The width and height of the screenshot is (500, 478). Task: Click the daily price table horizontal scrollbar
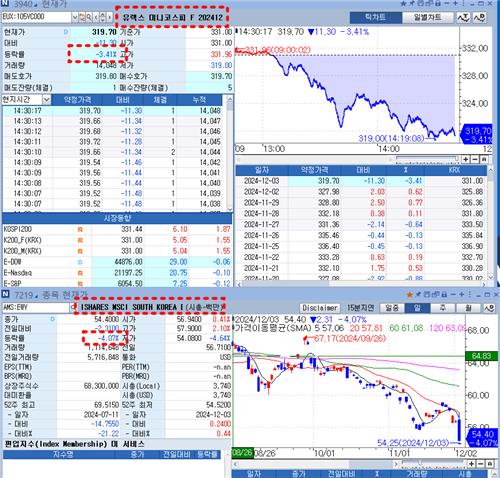click(x=361, y=284)
